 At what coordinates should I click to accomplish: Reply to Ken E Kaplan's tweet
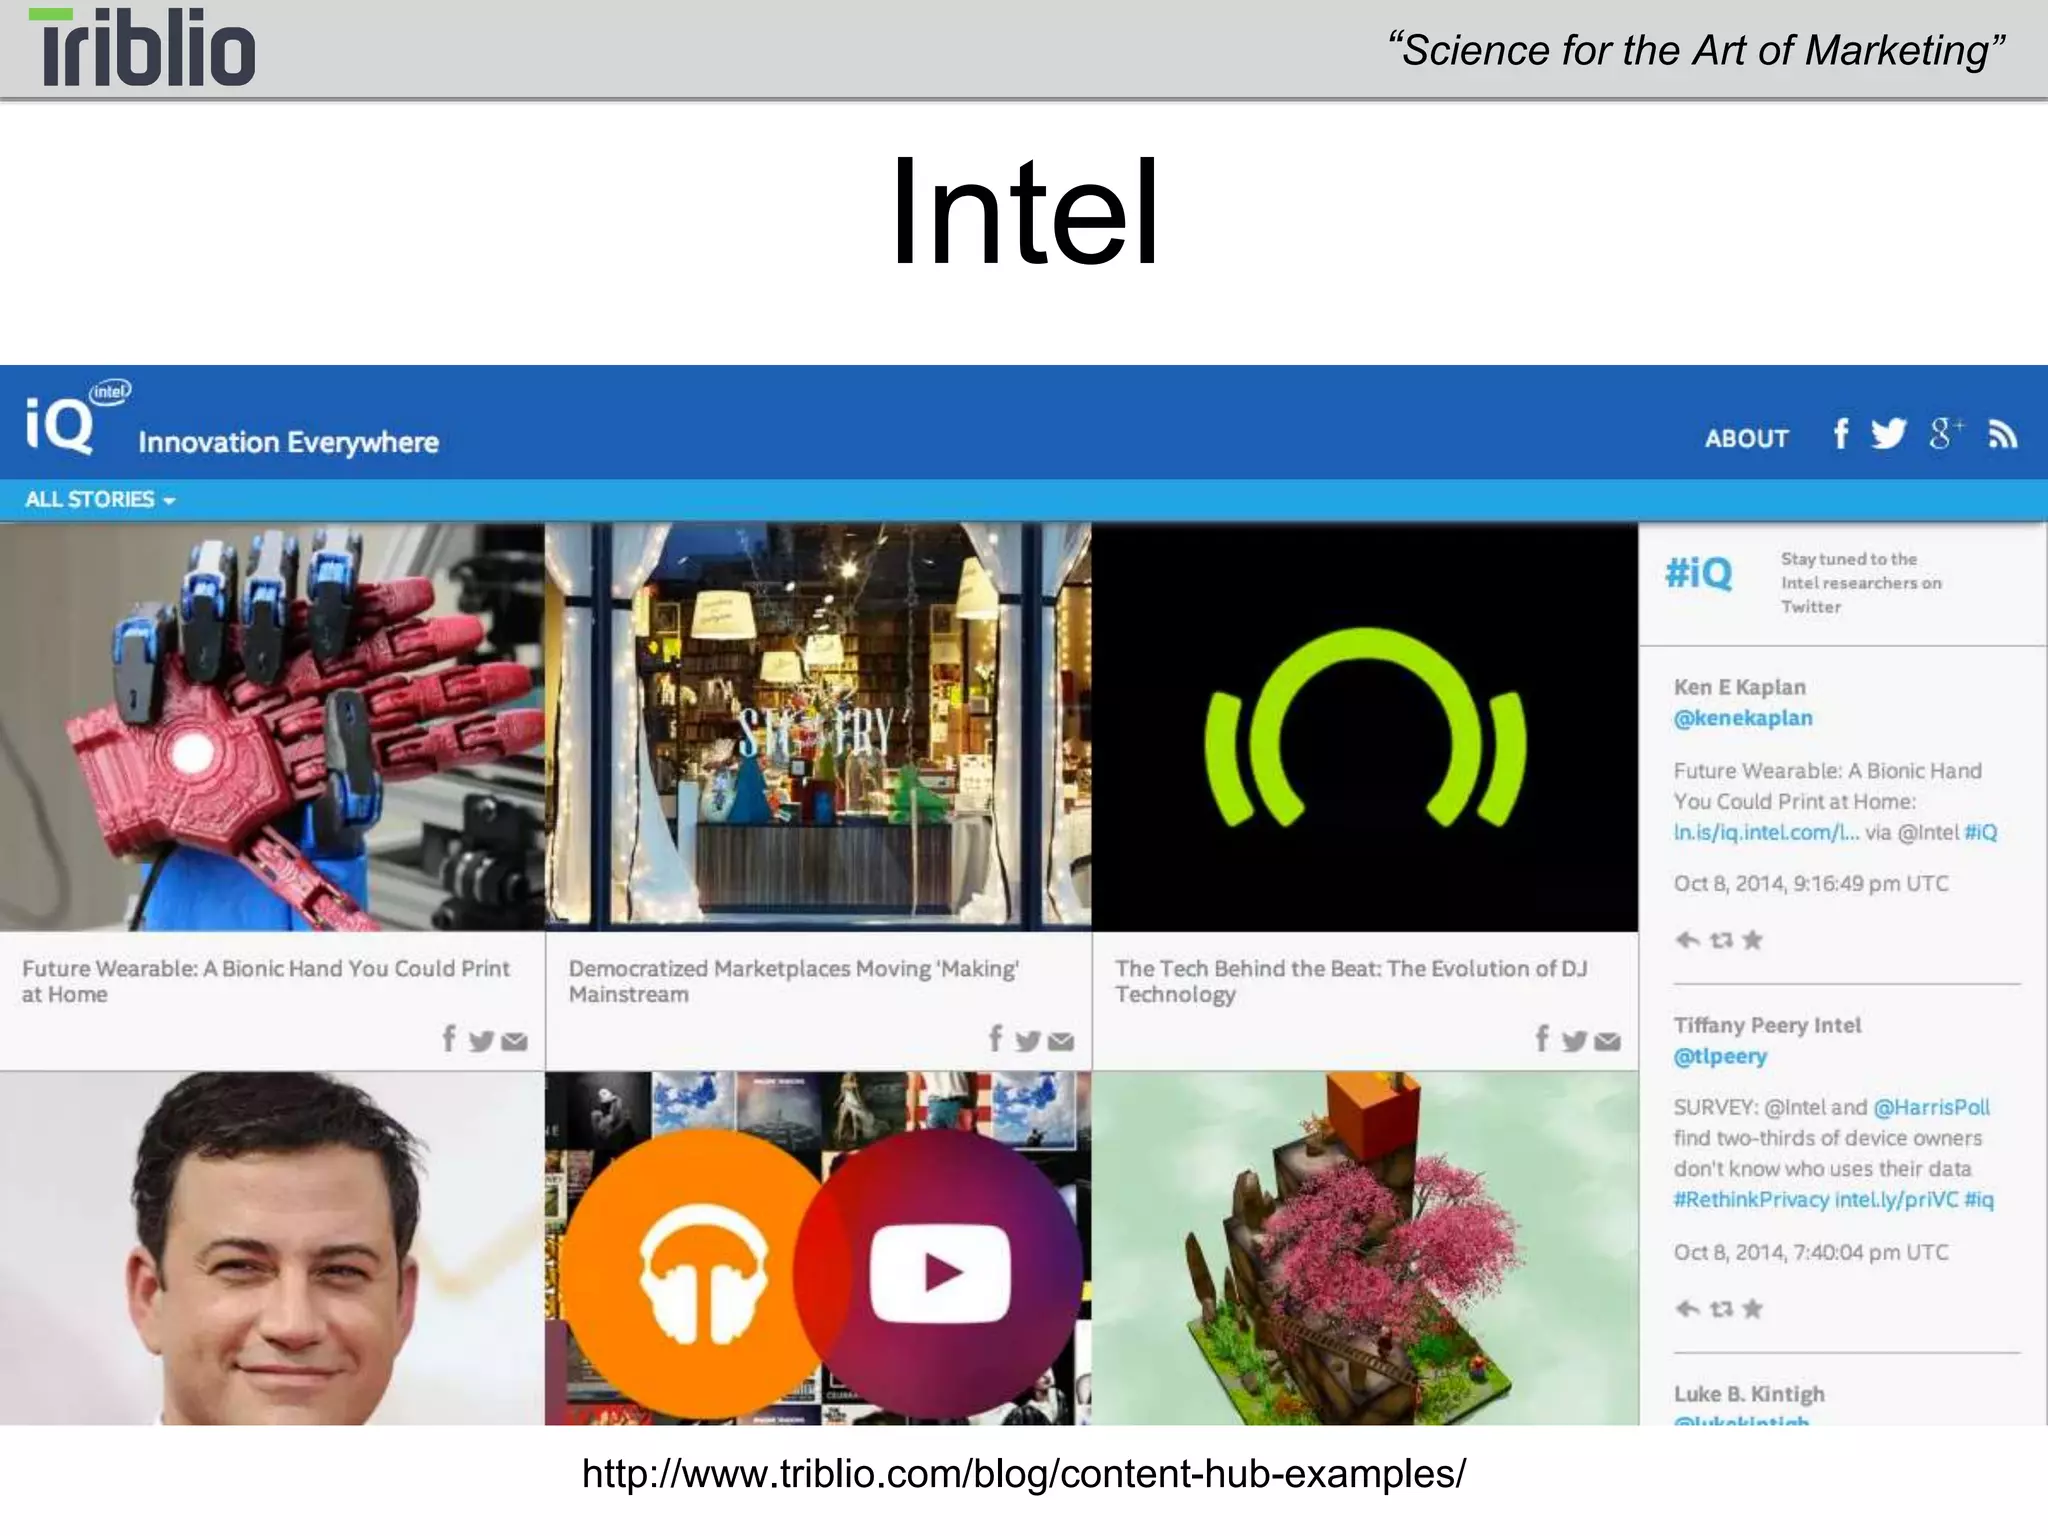(1687, 940)
